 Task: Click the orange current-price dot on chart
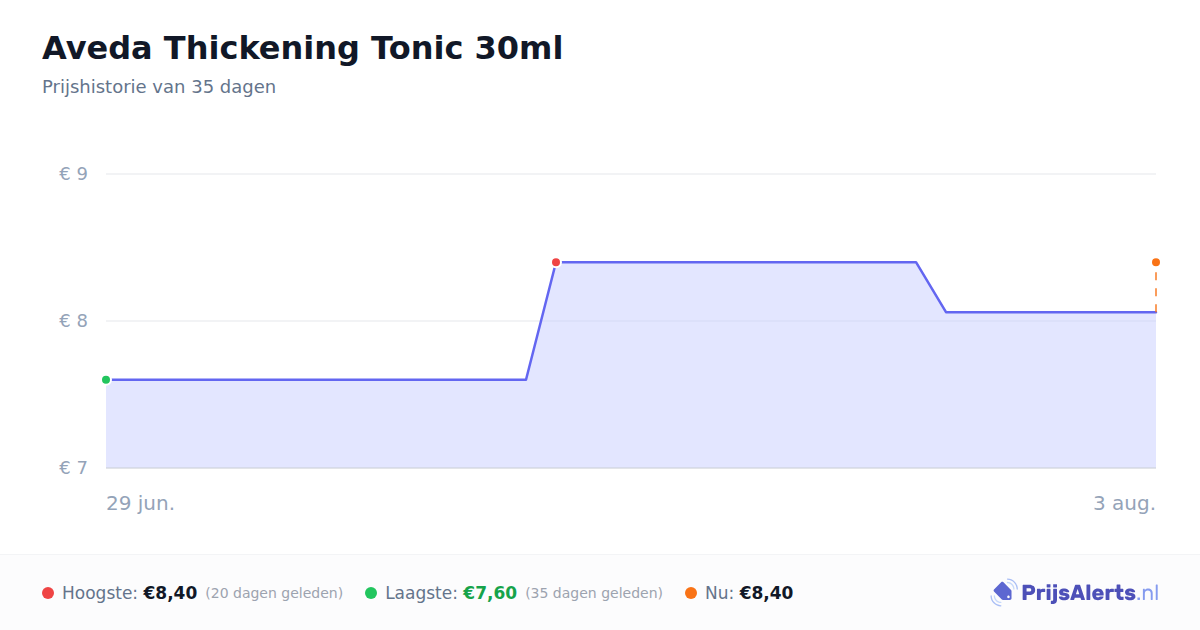(1156, 262)
